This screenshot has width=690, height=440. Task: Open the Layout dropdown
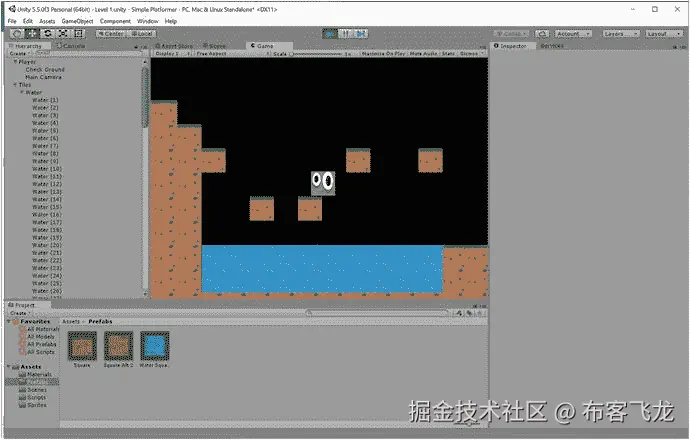coord(664,33)
